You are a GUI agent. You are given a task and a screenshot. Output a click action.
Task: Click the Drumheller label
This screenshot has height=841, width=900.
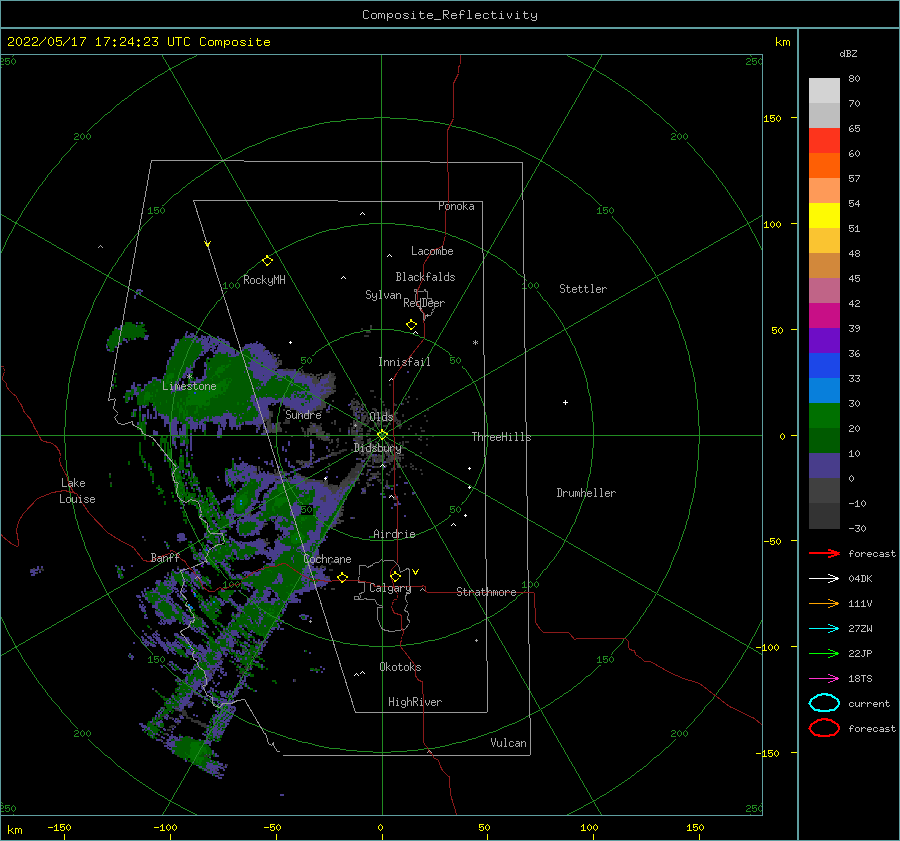click(586, 493)
